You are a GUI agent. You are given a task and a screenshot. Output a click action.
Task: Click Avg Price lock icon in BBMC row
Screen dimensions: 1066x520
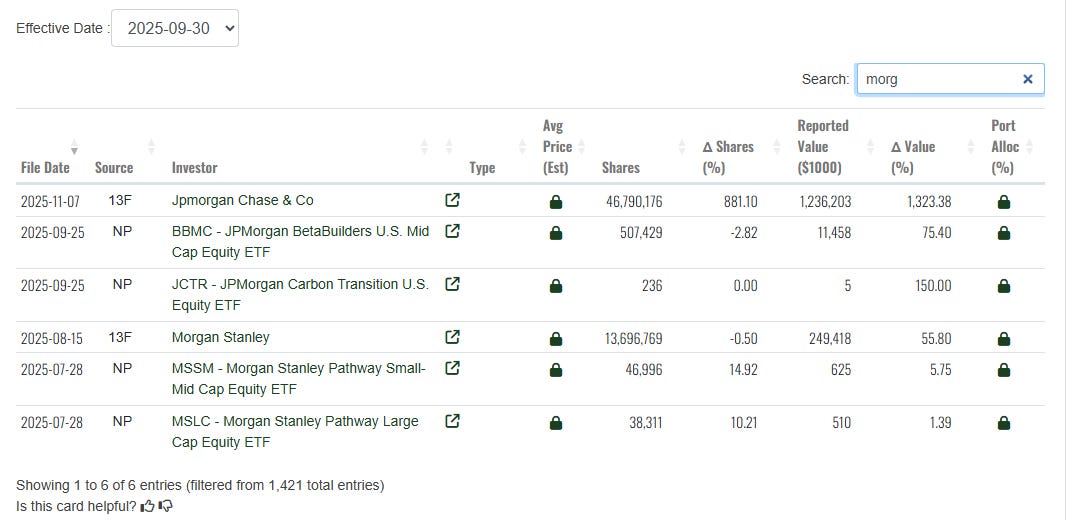tap(555, 233)
